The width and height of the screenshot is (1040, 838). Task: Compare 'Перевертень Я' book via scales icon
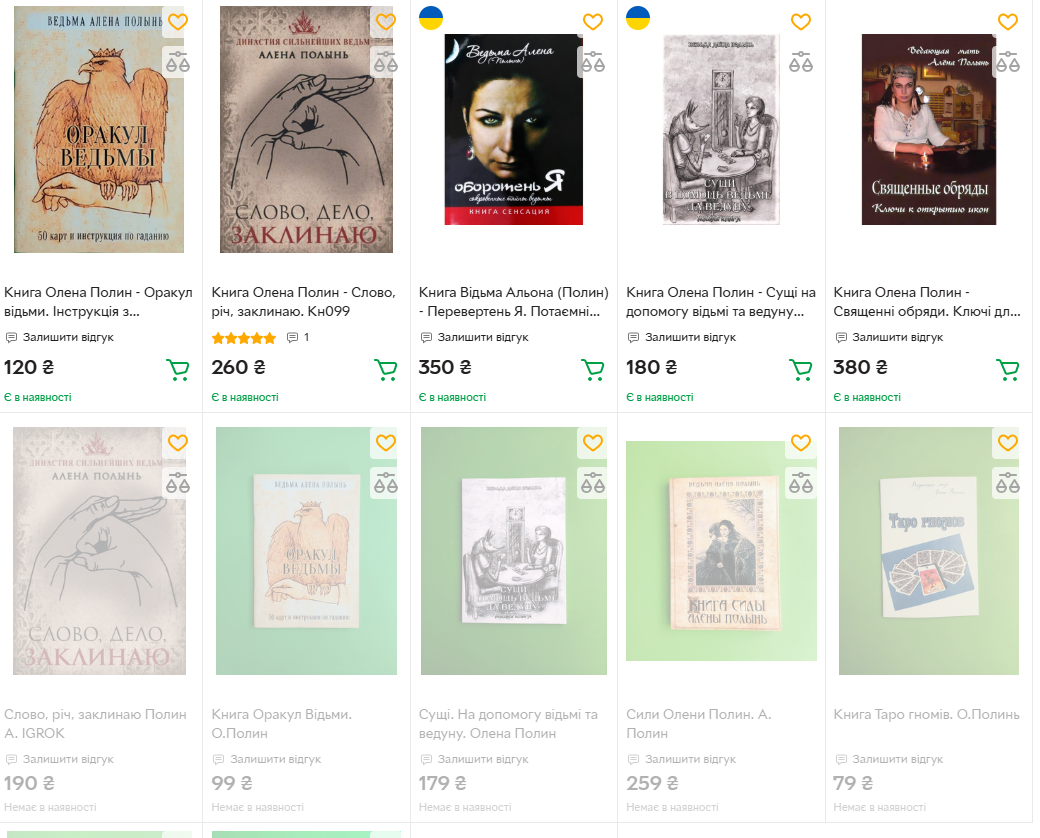pos(593,62)
